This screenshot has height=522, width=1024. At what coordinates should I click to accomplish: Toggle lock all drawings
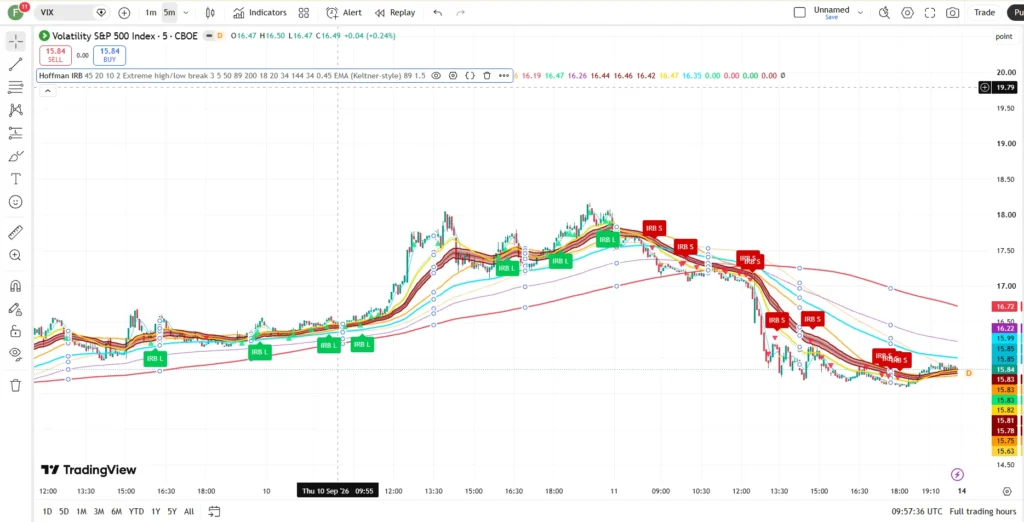tap(16, 331)
